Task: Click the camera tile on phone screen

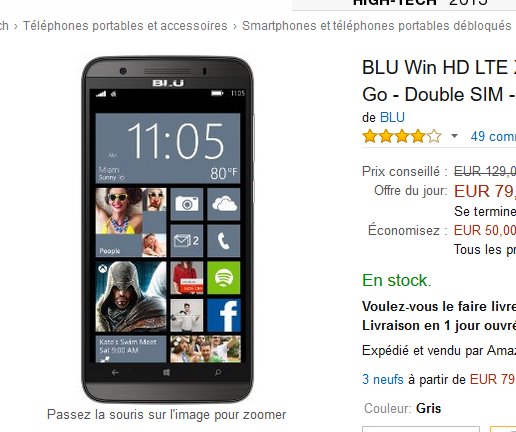Action: pyautogui.click(x=187, y=204)
